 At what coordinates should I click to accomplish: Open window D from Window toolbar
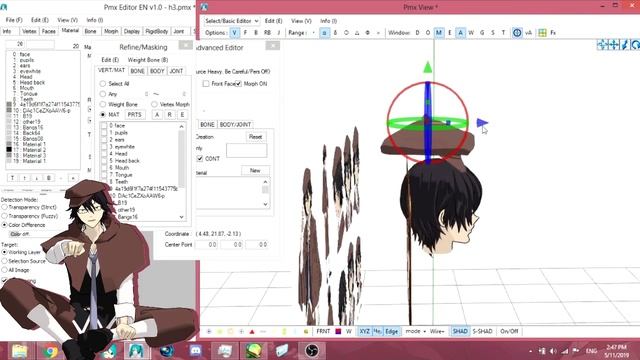tap(417, 33)
